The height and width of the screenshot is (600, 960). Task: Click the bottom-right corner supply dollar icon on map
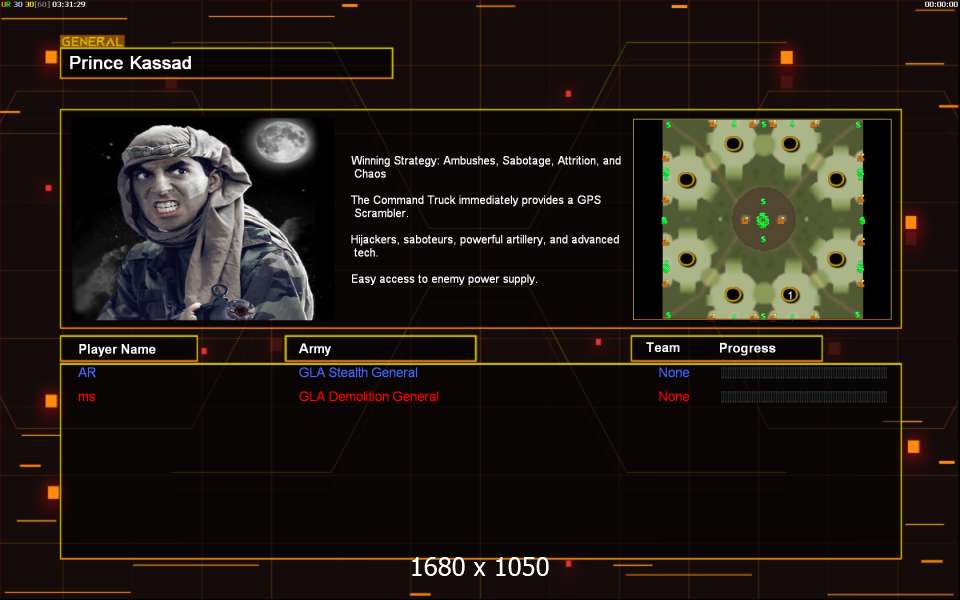click(858, 315)
